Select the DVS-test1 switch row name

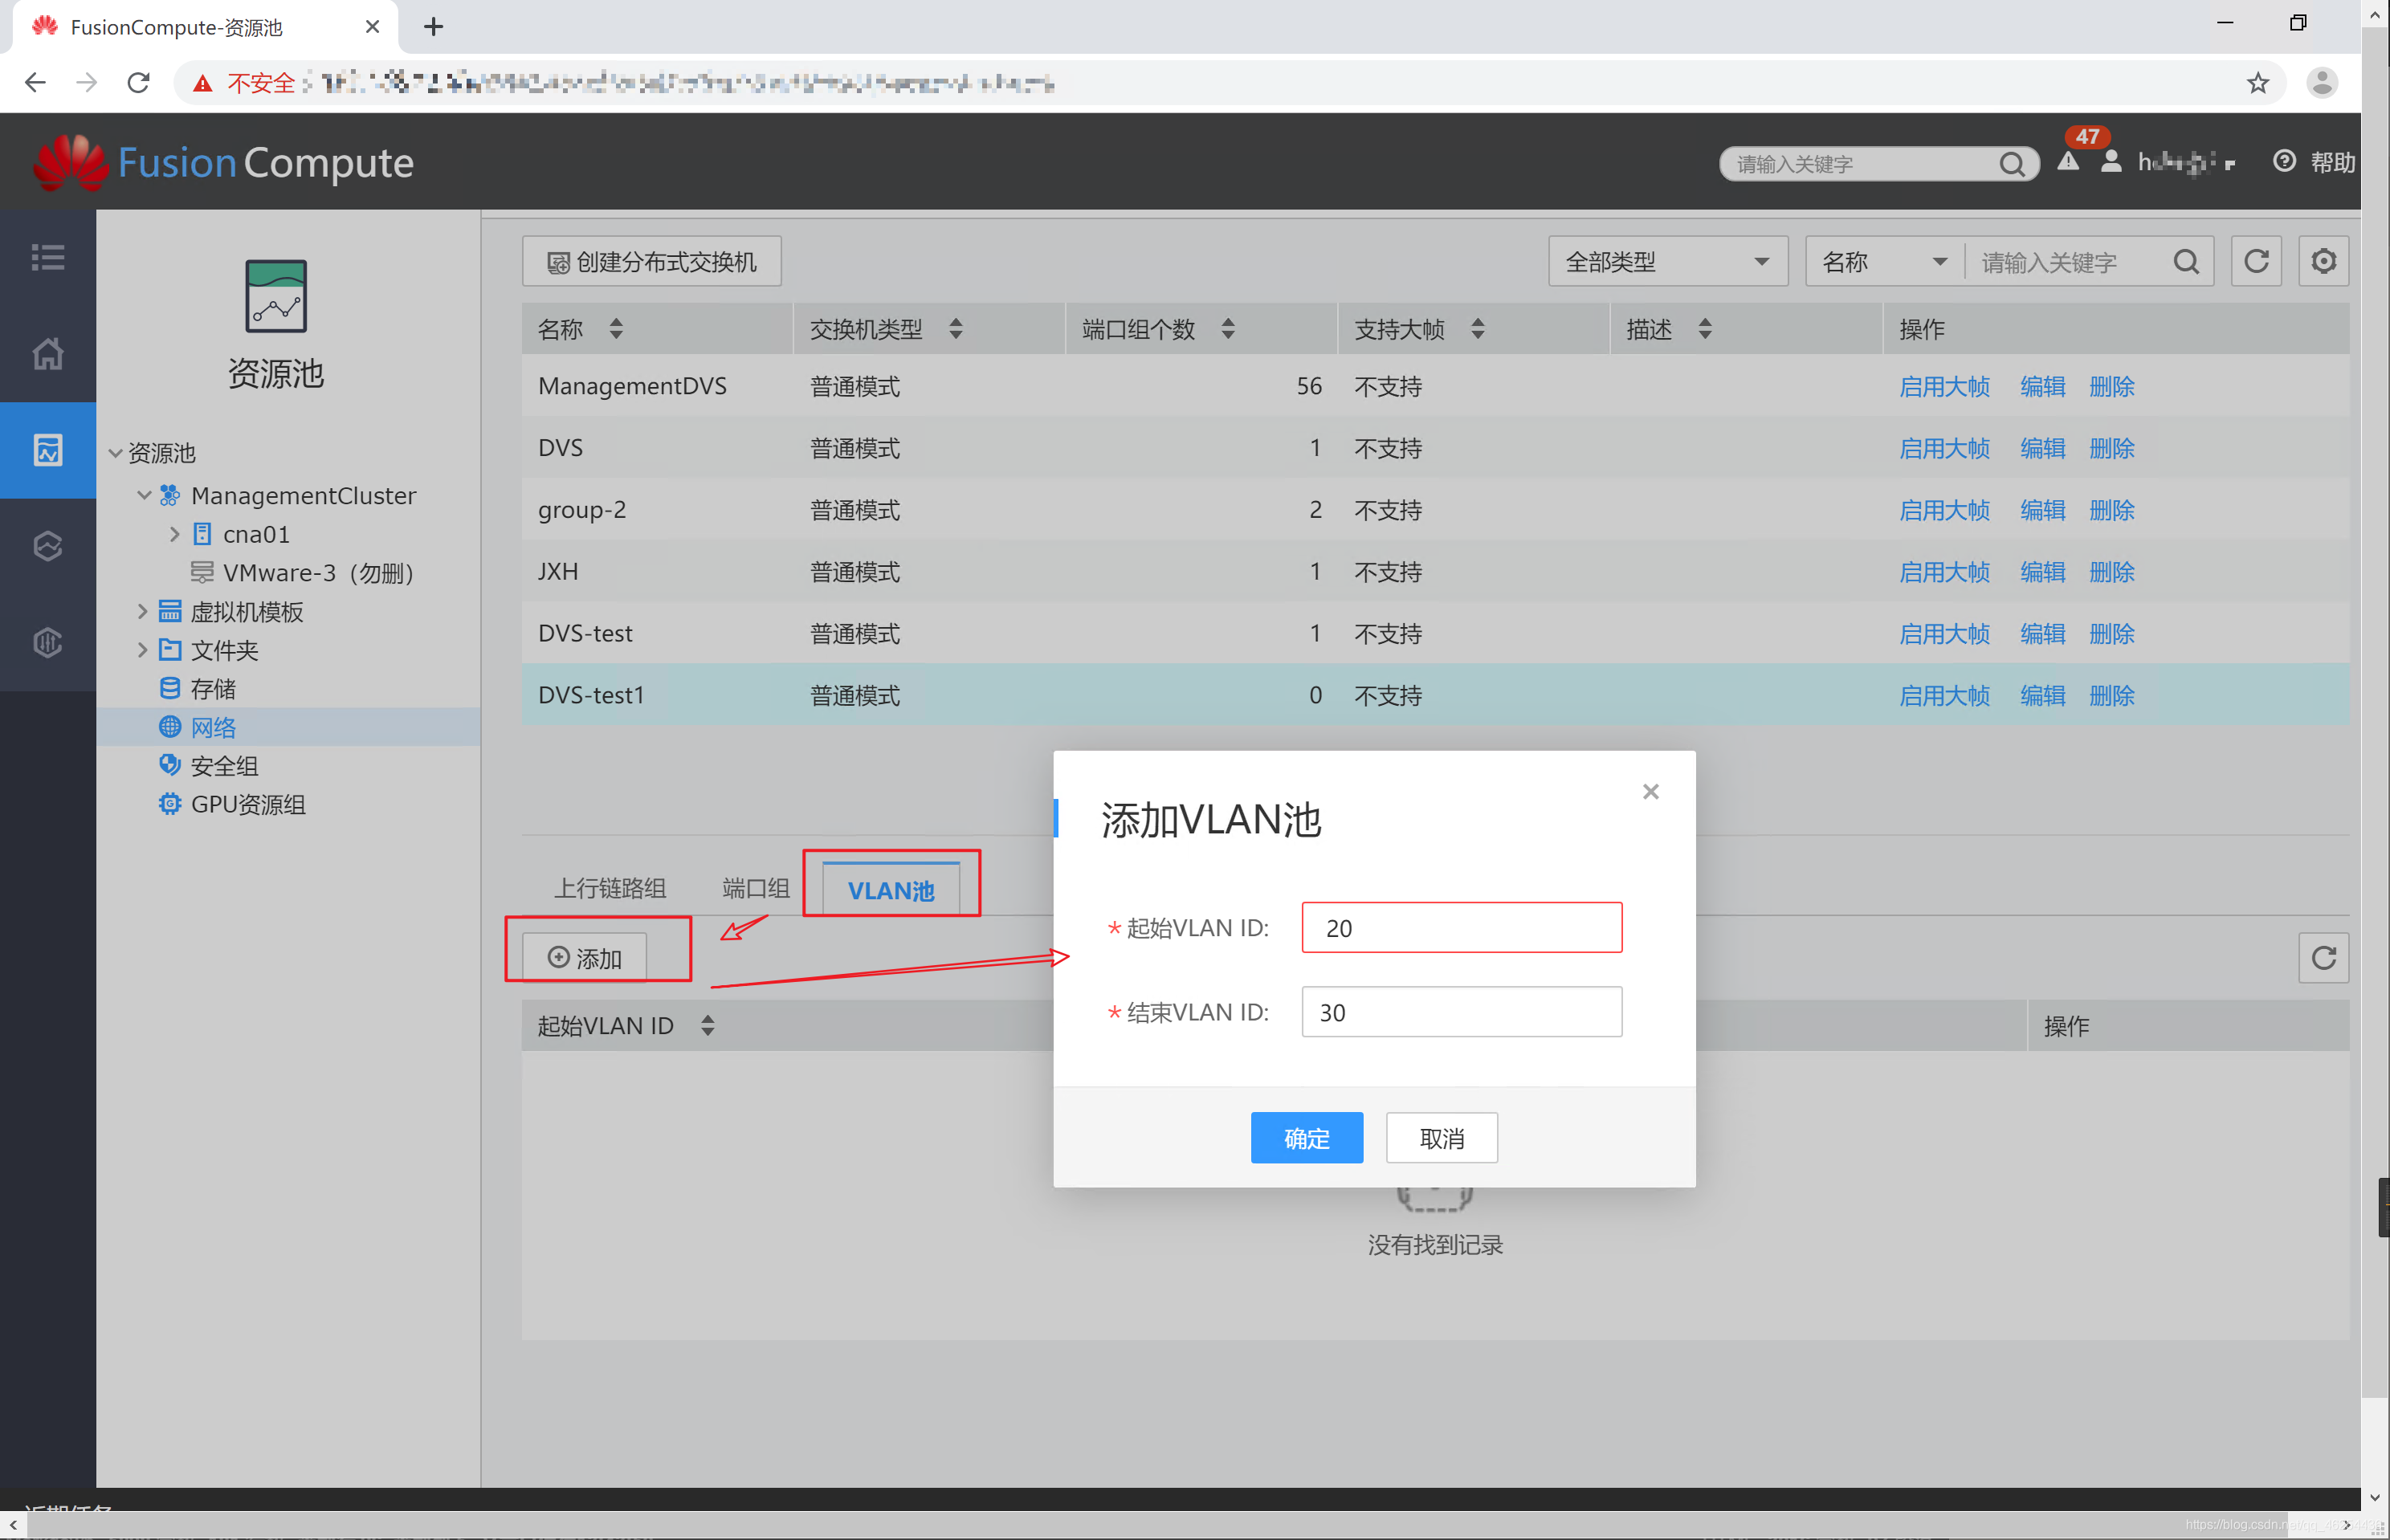pos(591,695)
